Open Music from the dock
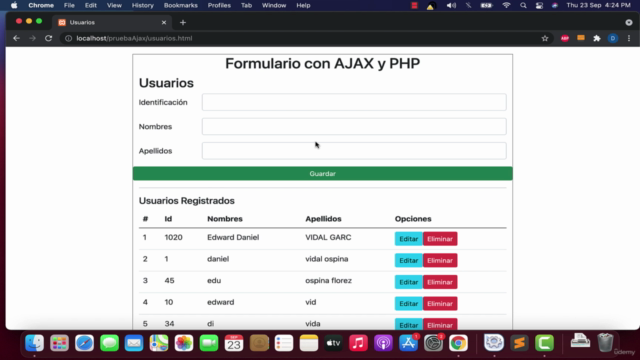This screenshot has width=640, height=360. pos(358,343)
